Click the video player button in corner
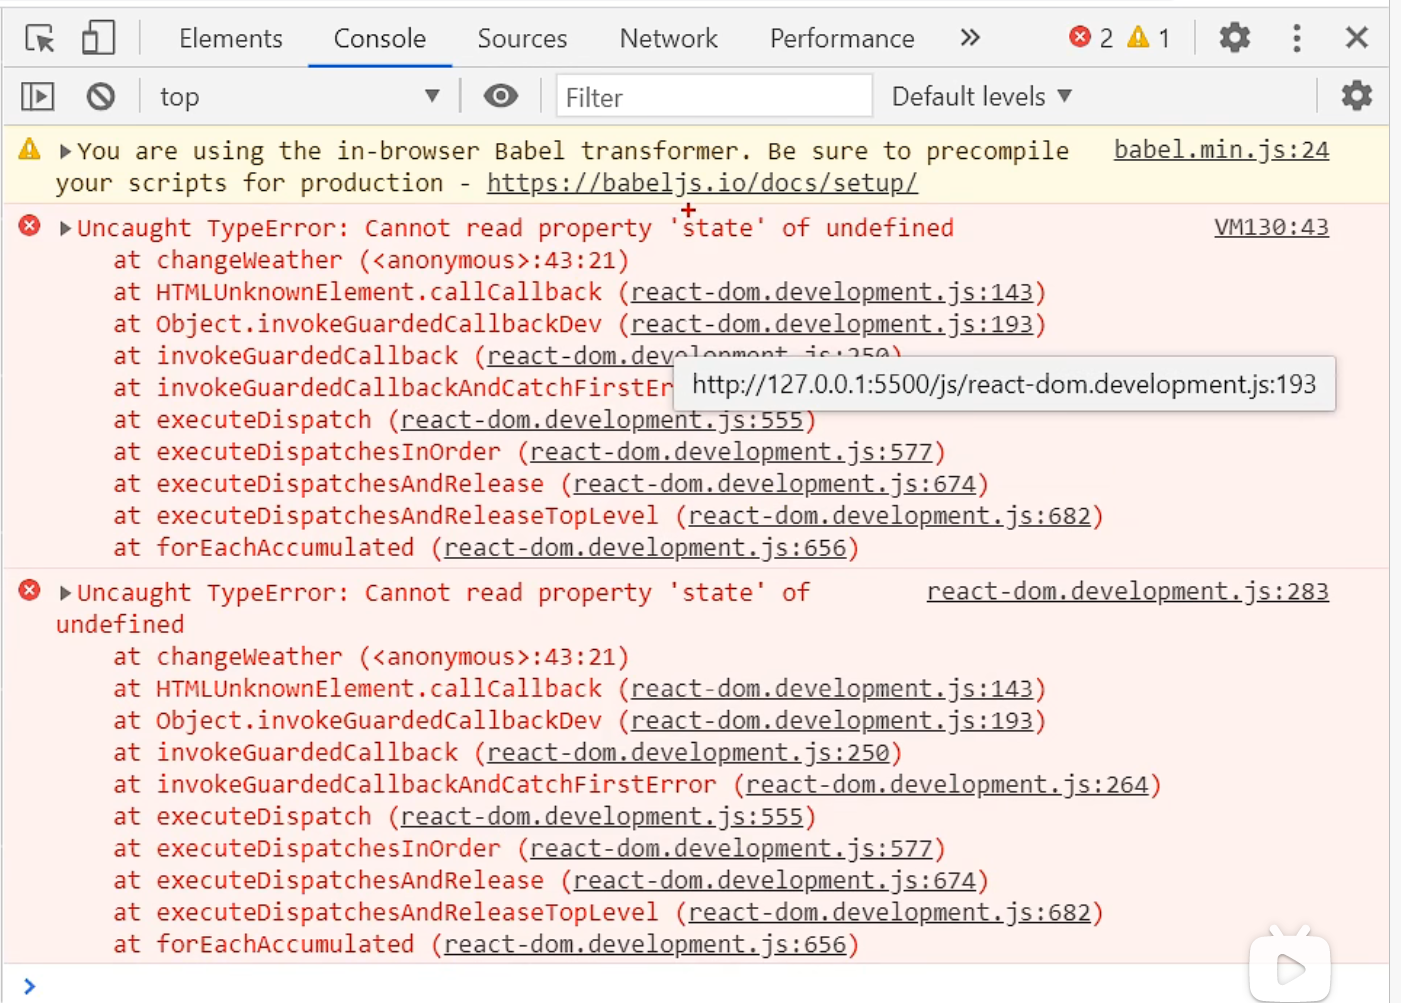This screenshot has width=1401, height=1003. 1290,966
